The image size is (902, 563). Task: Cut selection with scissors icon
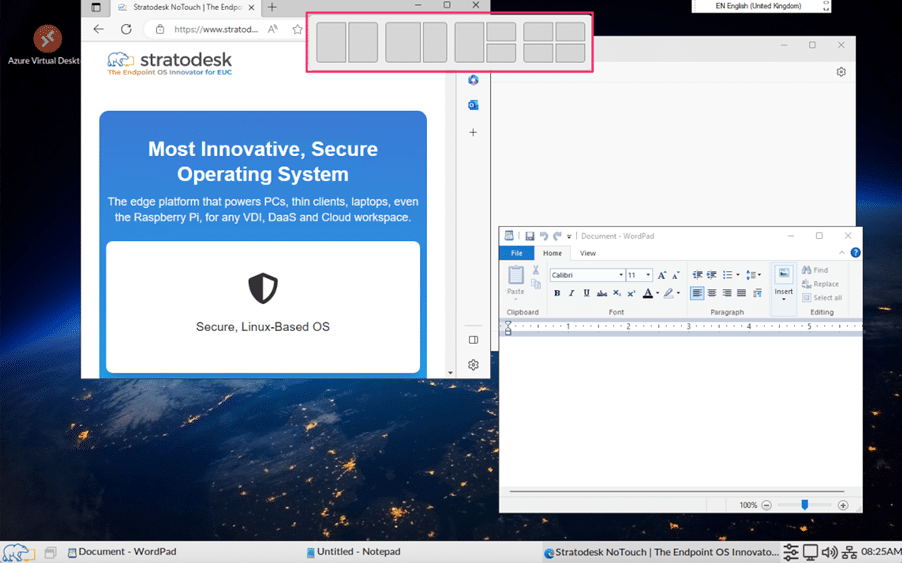[x=536, y=270]
